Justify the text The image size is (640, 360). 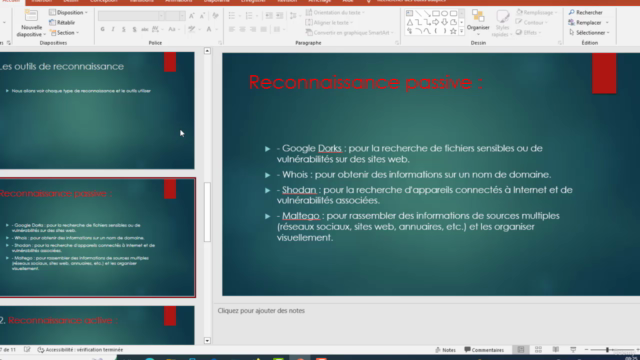tap(264, 29)
